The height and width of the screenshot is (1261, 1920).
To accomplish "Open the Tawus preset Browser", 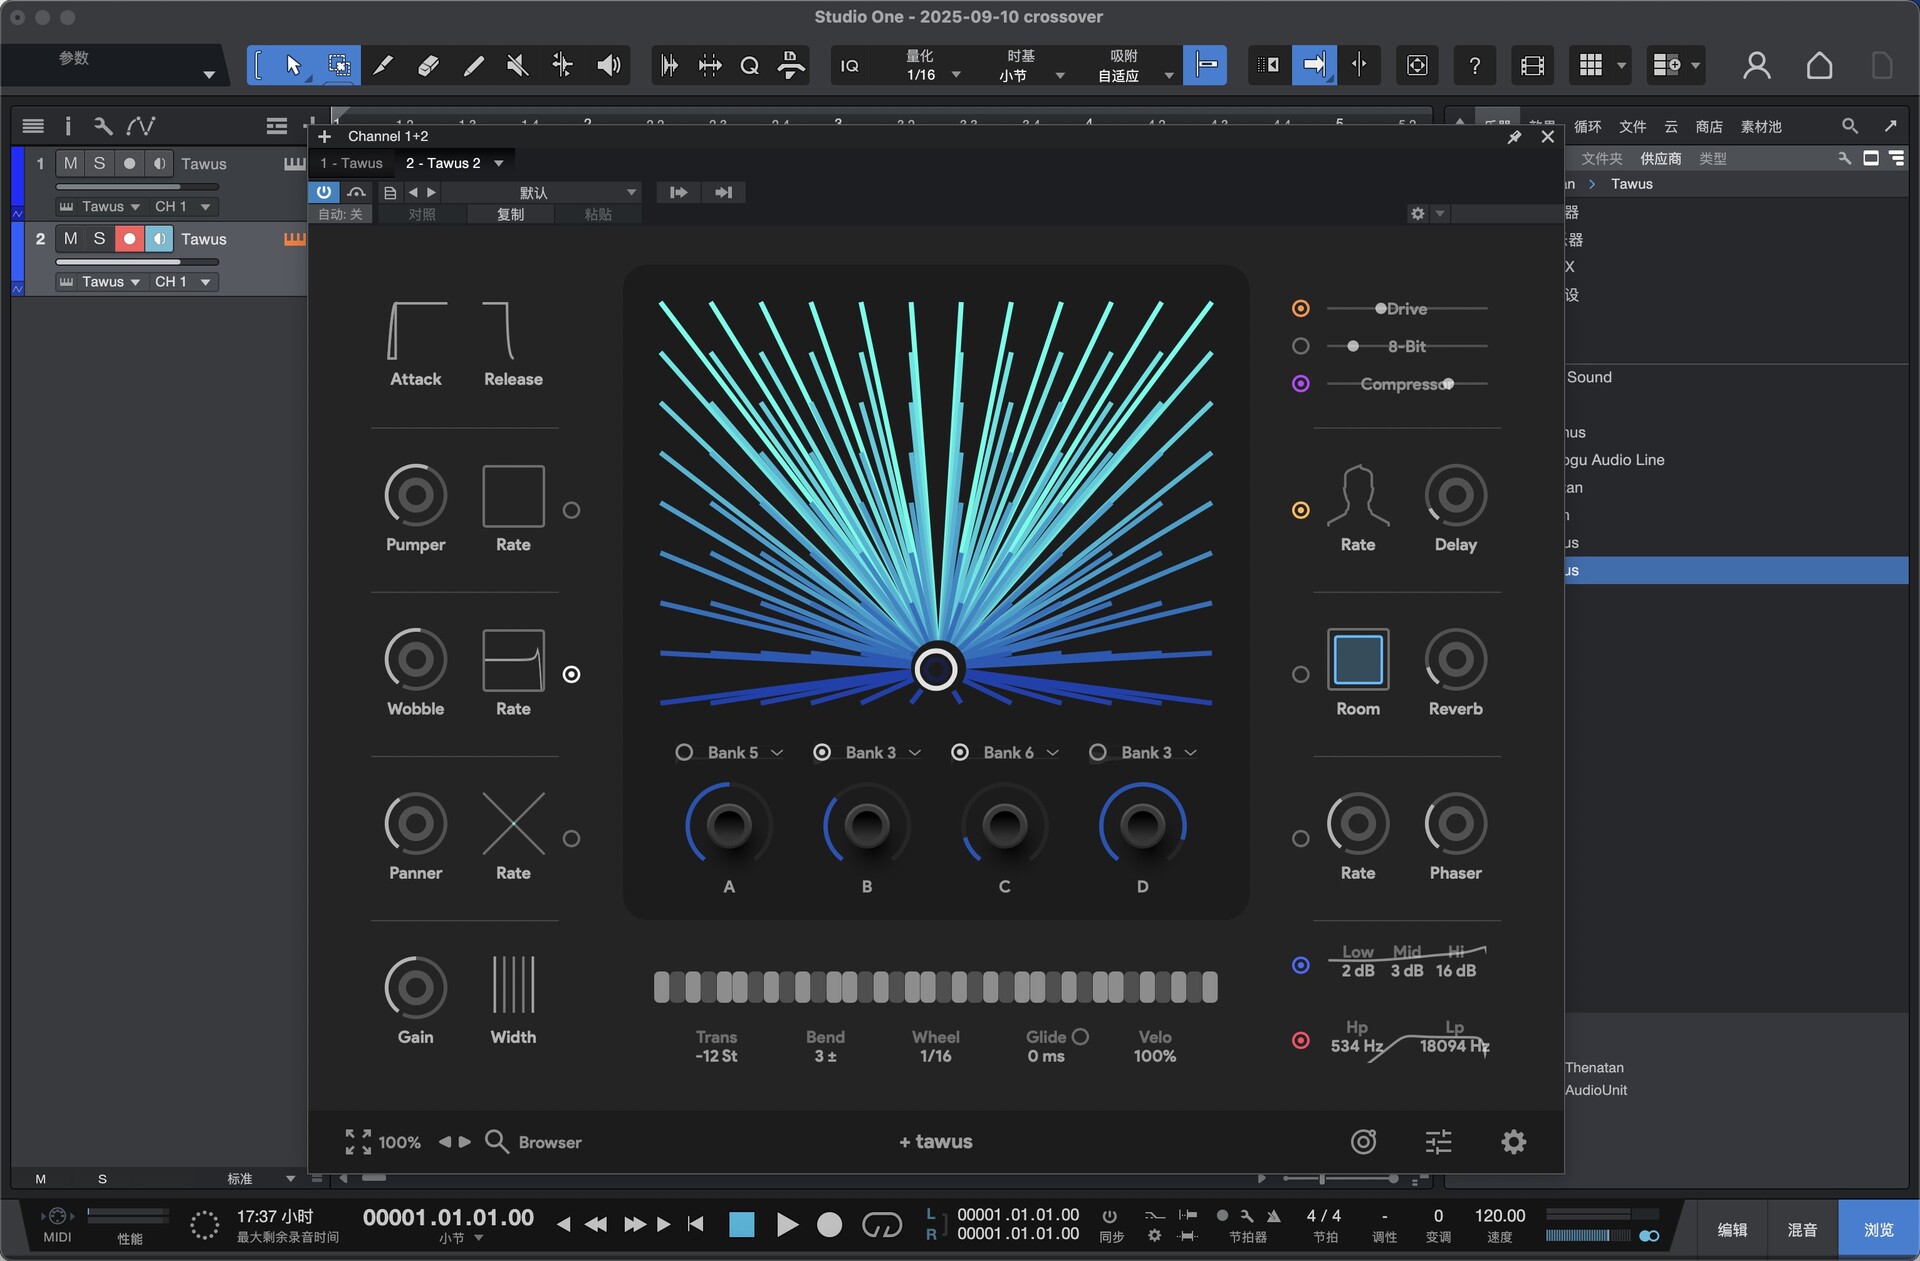I will click(533, 1142).
